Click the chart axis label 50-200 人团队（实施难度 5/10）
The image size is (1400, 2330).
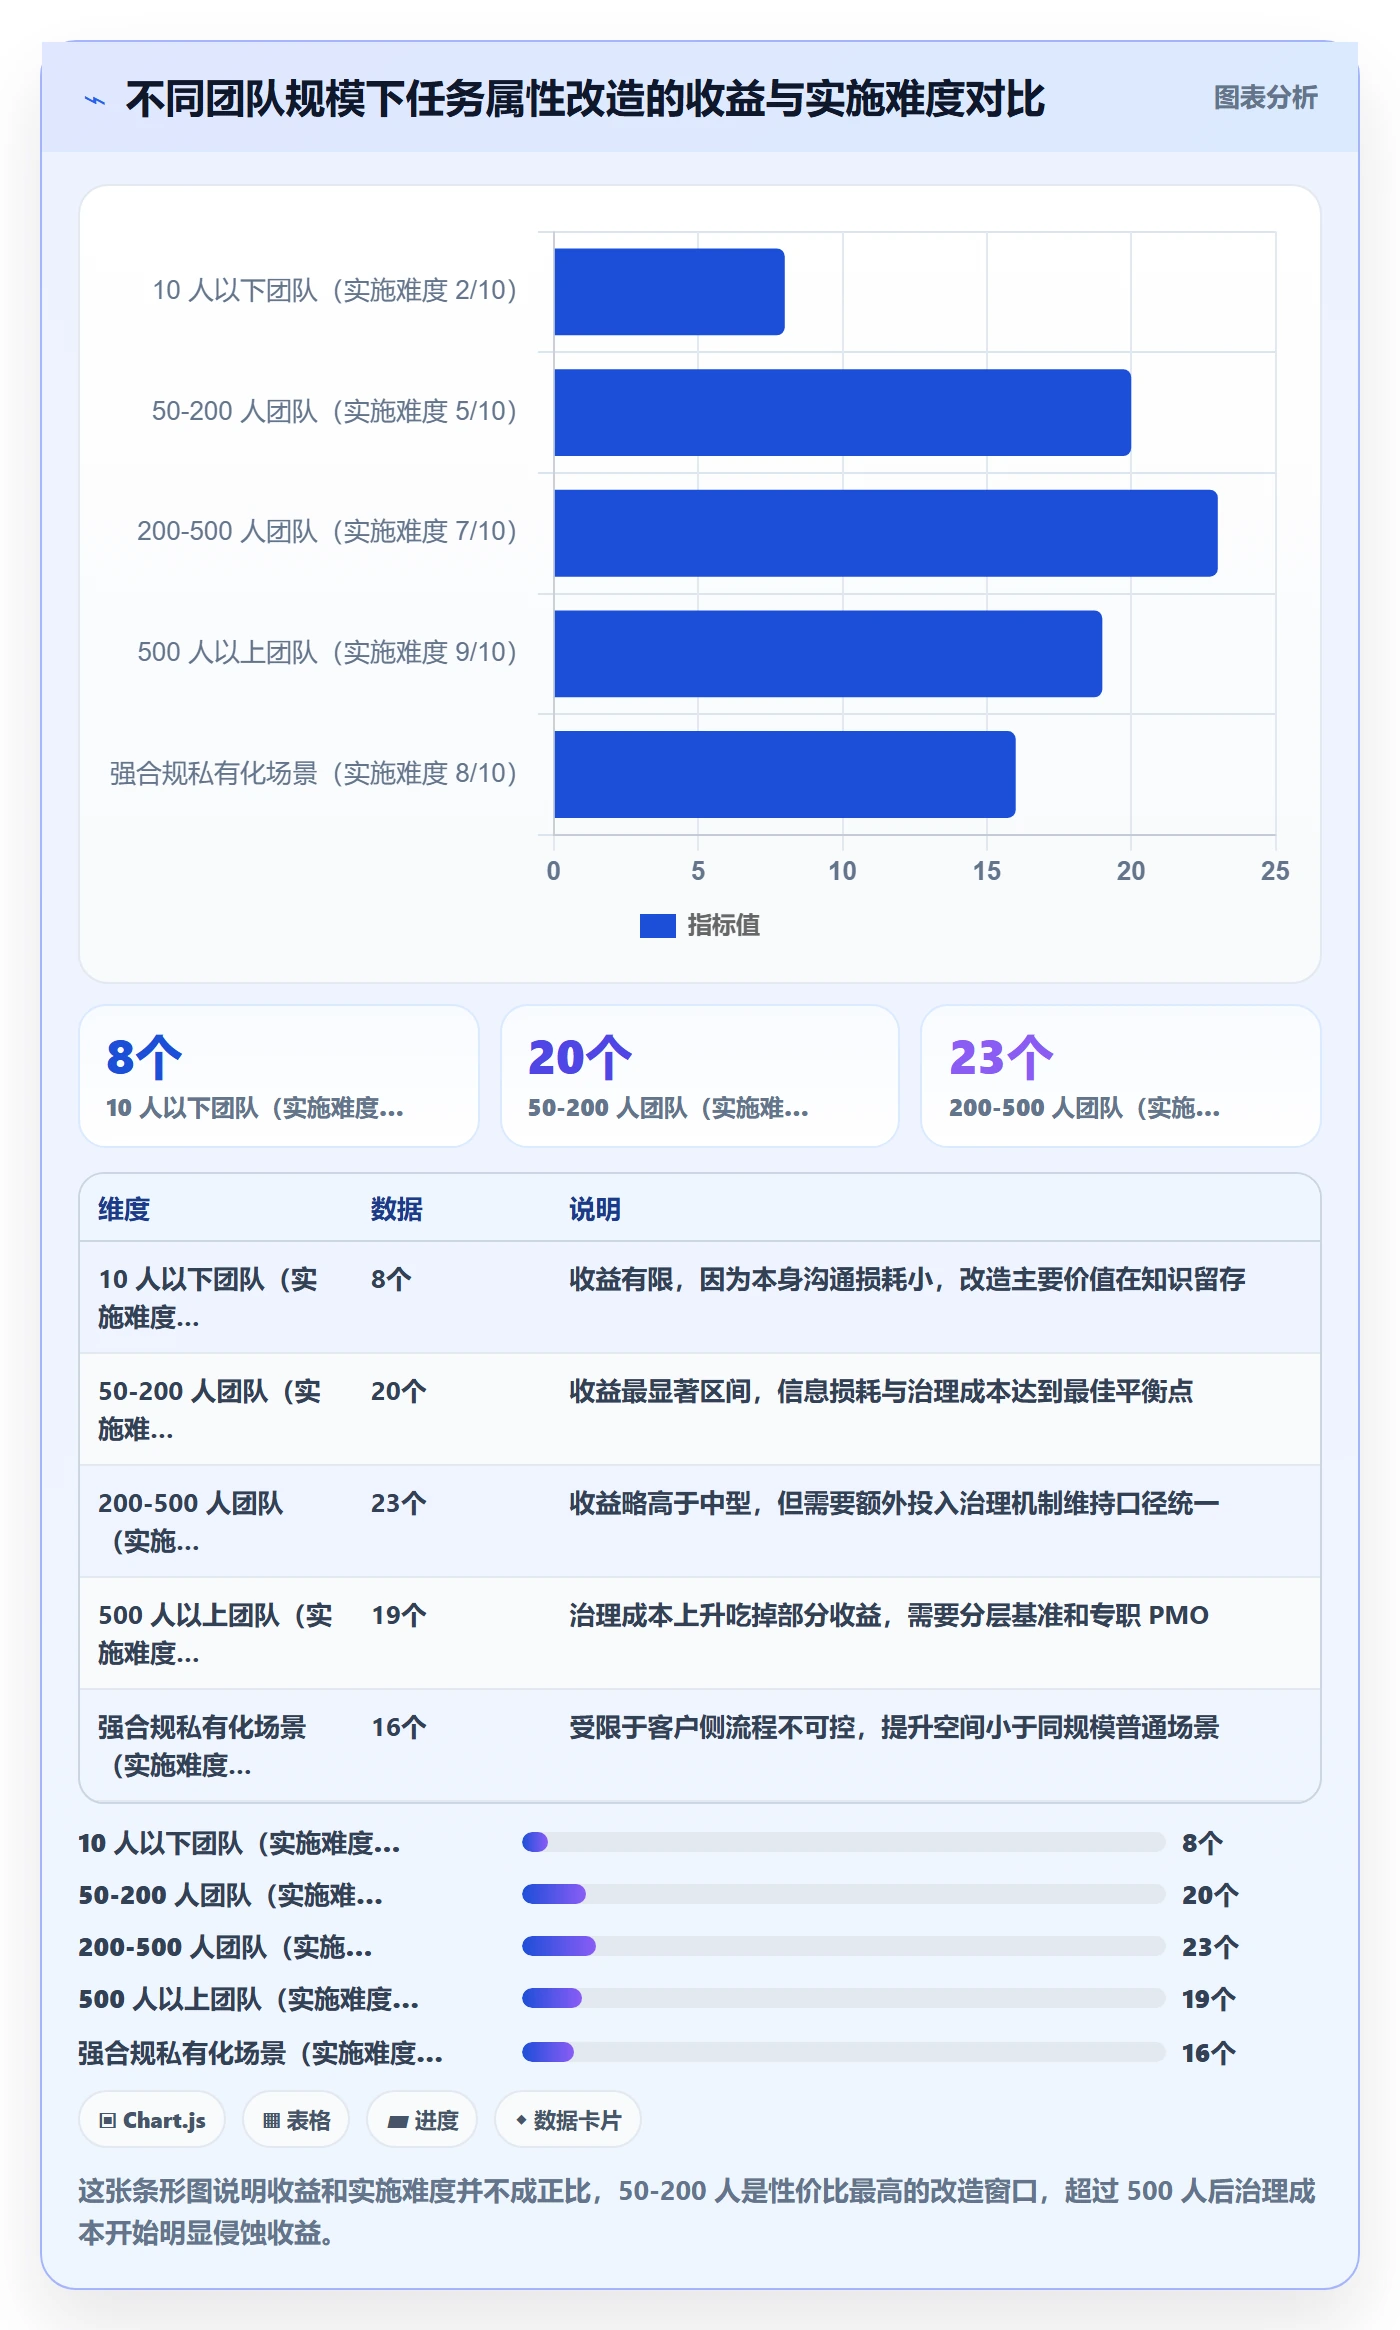(x=334, y=412)
